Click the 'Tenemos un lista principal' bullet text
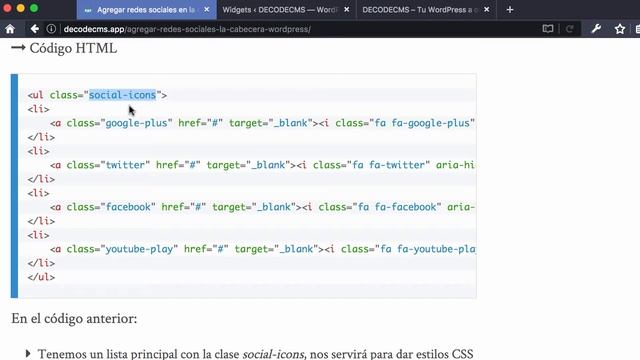 tap(256, 353)
